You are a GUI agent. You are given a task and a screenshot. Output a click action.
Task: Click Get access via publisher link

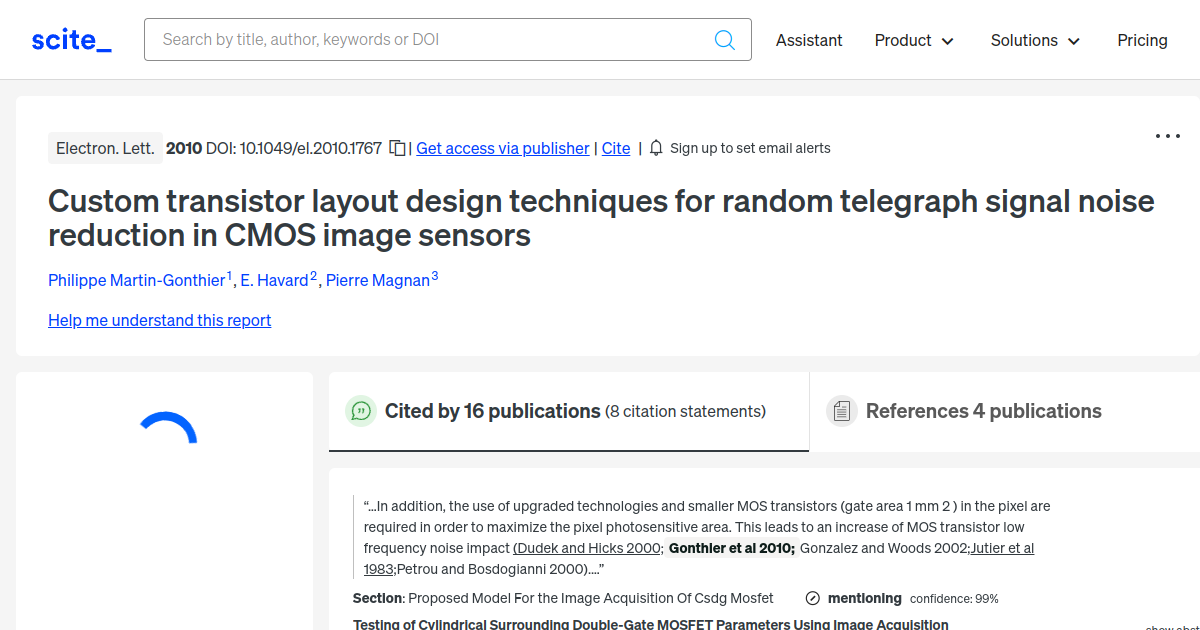click(502, 148)
